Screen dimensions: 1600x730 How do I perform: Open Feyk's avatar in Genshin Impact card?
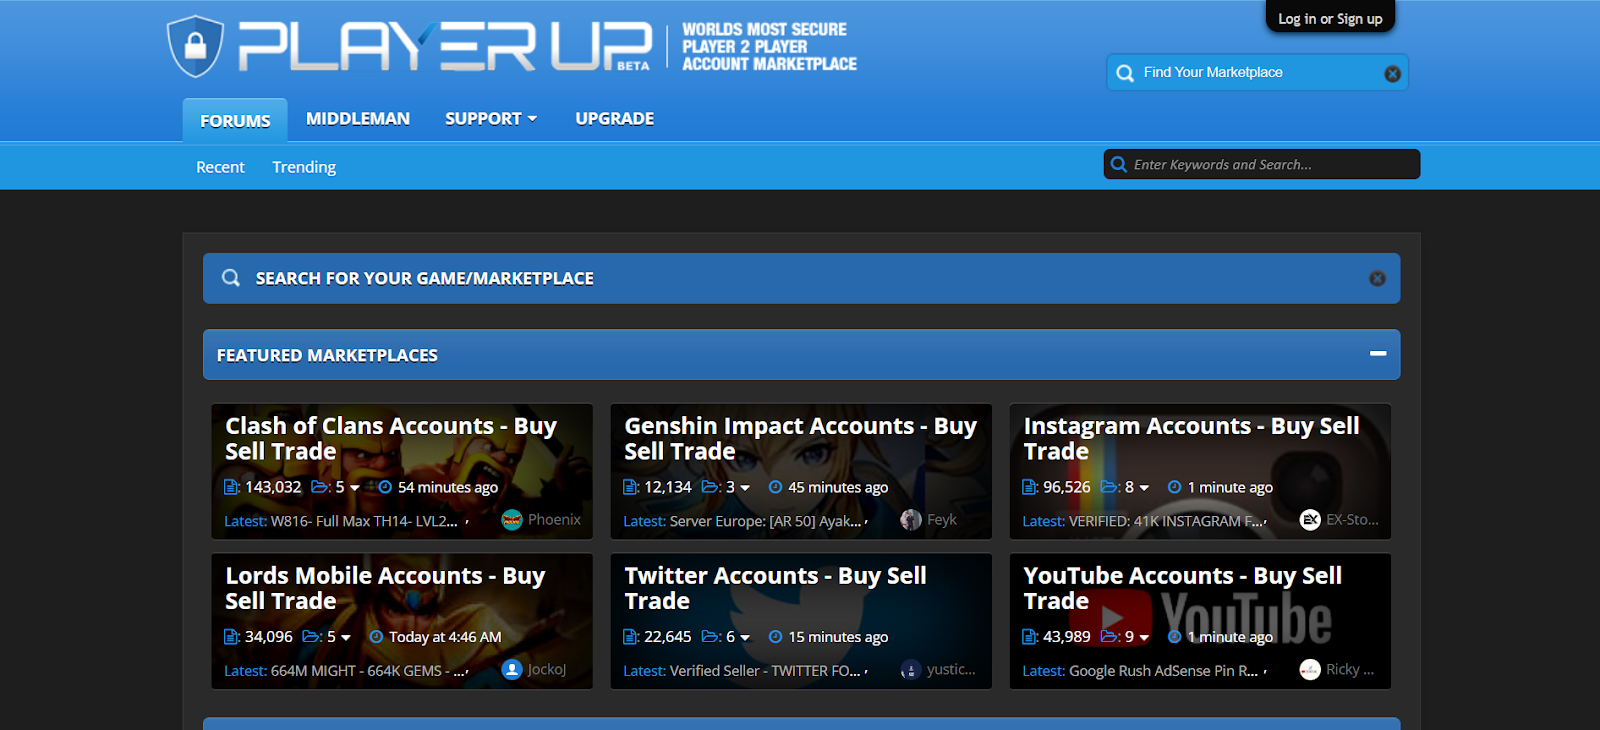[911, 520]
